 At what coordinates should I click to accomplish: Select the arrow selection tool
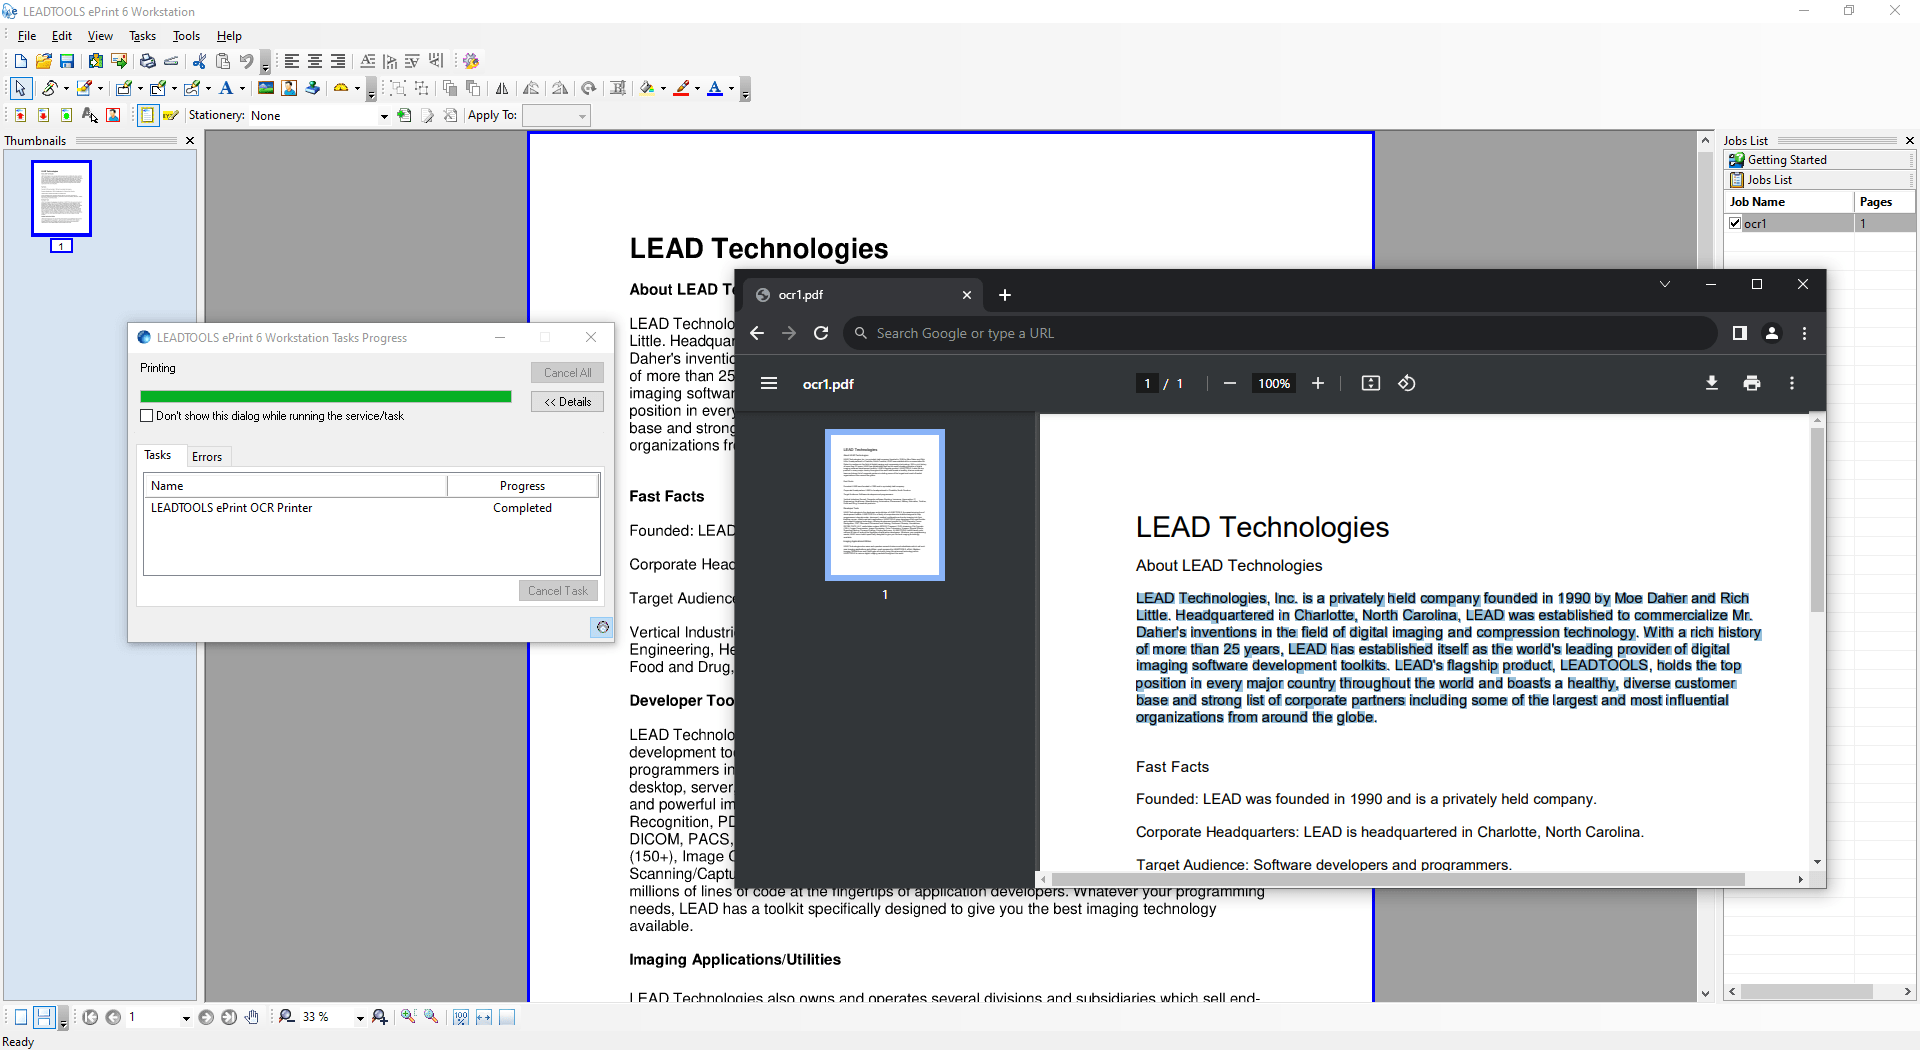(21, 89)
